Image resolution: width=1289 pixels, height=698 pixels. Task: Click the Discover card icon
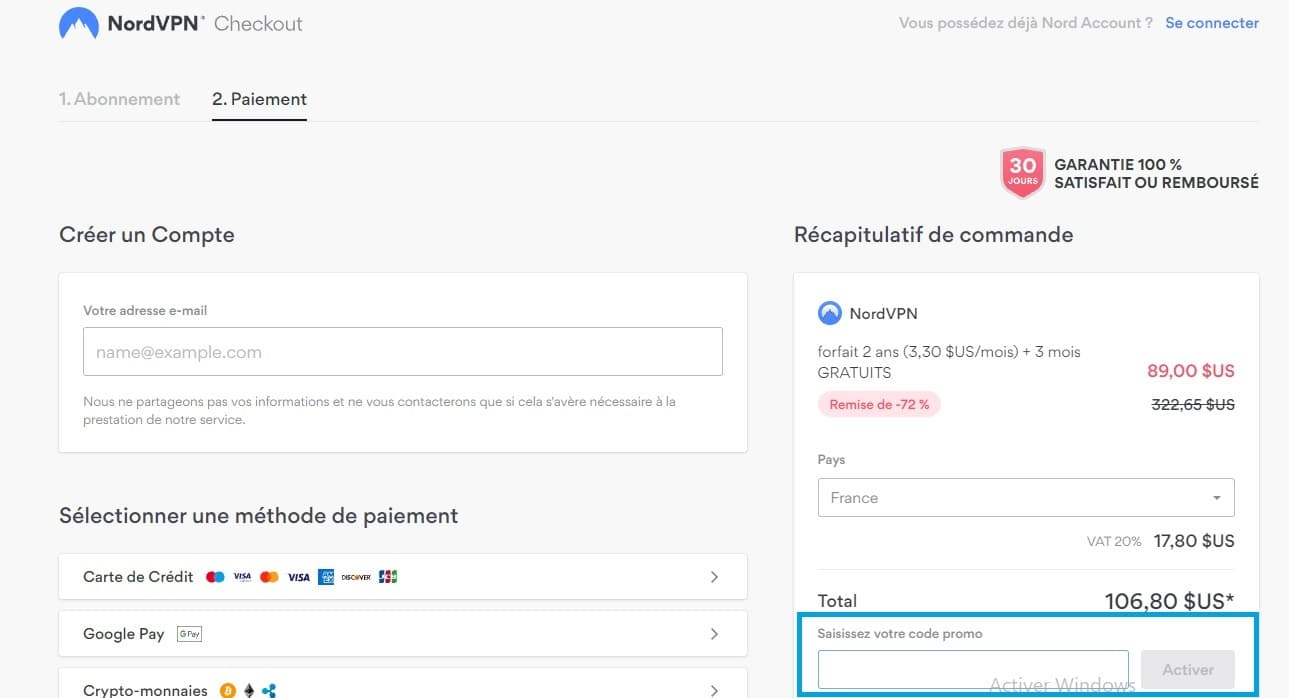click(x=355, y=576)
